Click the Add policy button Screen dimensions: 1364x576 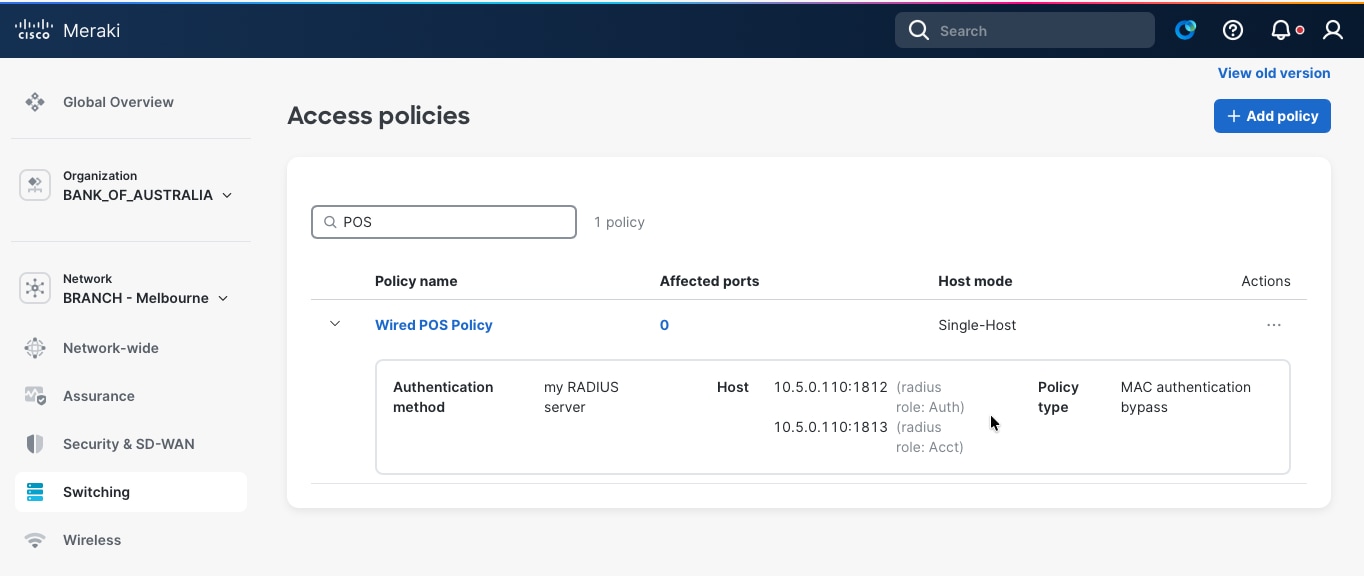coord(1272,115)
